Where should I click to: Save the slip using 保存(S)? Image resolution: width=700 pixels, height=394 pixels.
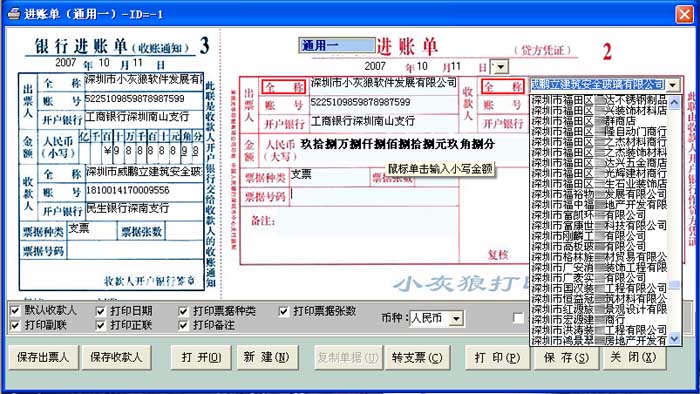point(566,357)
